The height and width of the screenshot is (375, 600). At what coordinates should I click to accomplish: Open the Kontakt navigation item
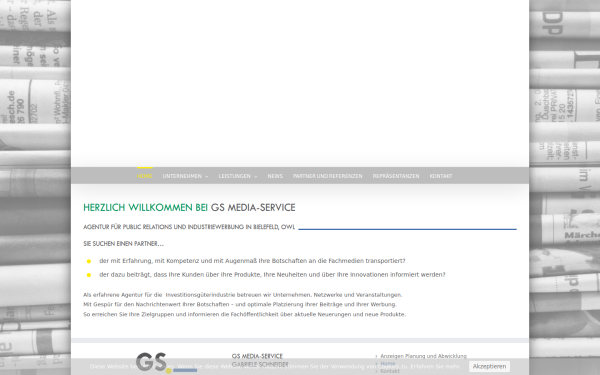(441, 176)
